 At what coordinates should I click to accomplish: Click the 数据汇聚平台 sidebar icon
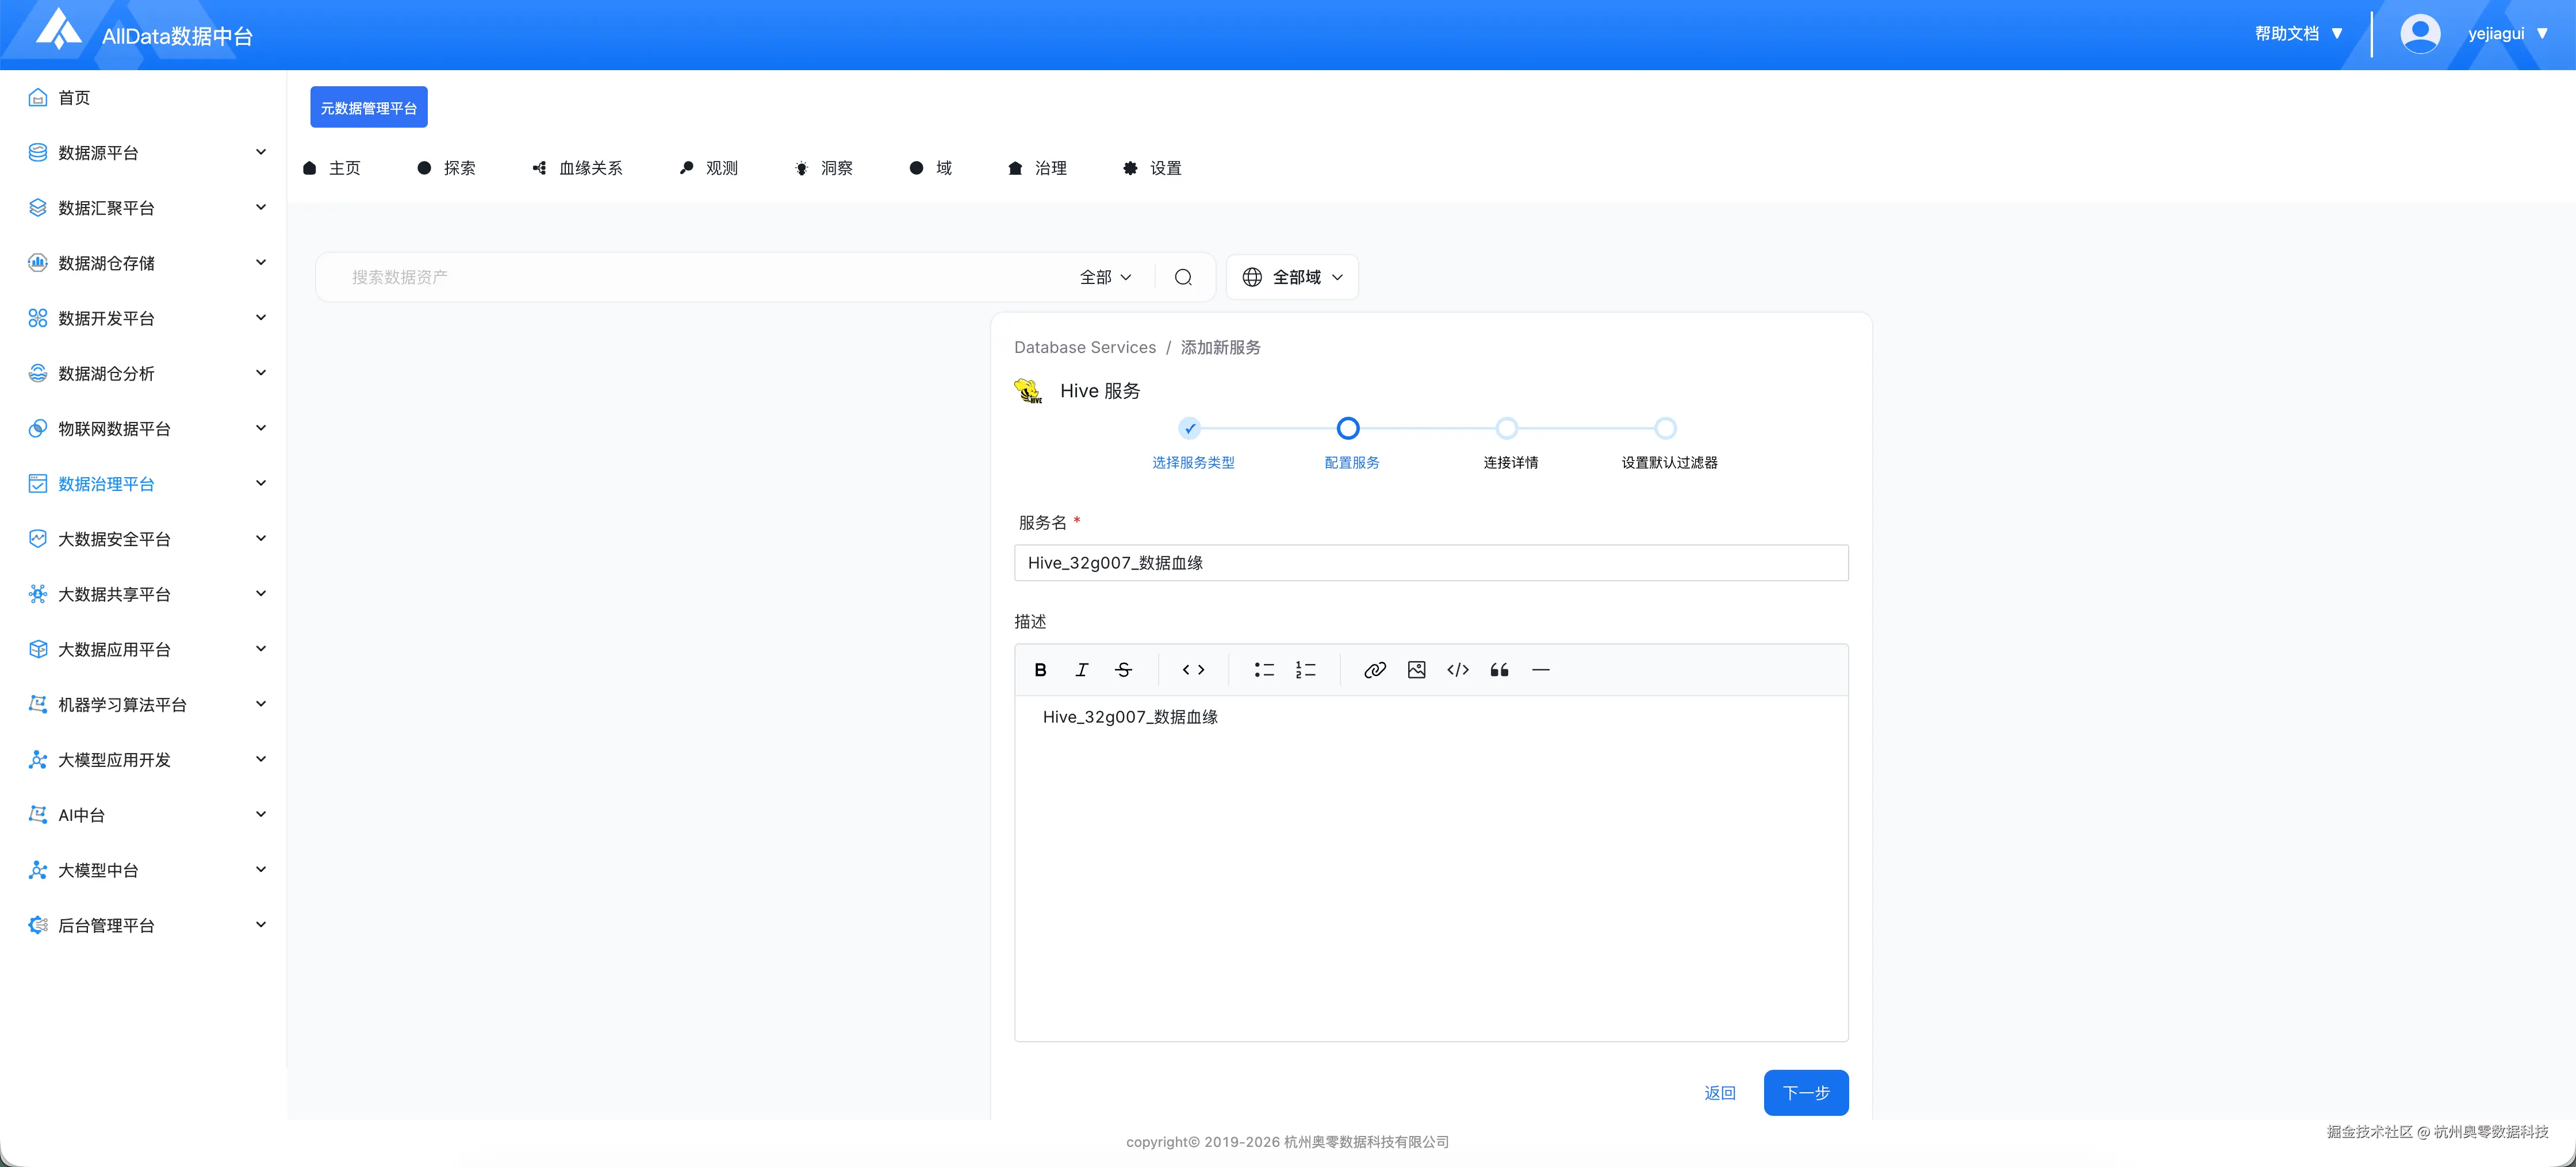38,207
